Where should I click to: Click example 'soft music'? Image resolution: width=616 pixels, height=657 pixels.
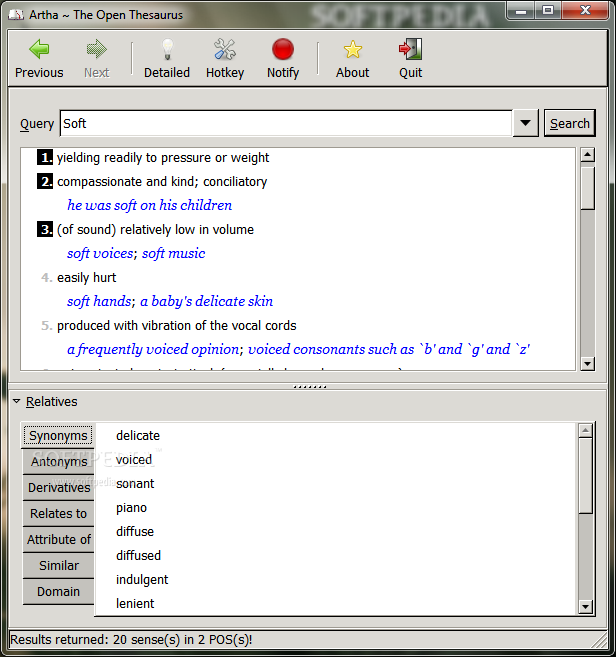(x=173, y=253)
